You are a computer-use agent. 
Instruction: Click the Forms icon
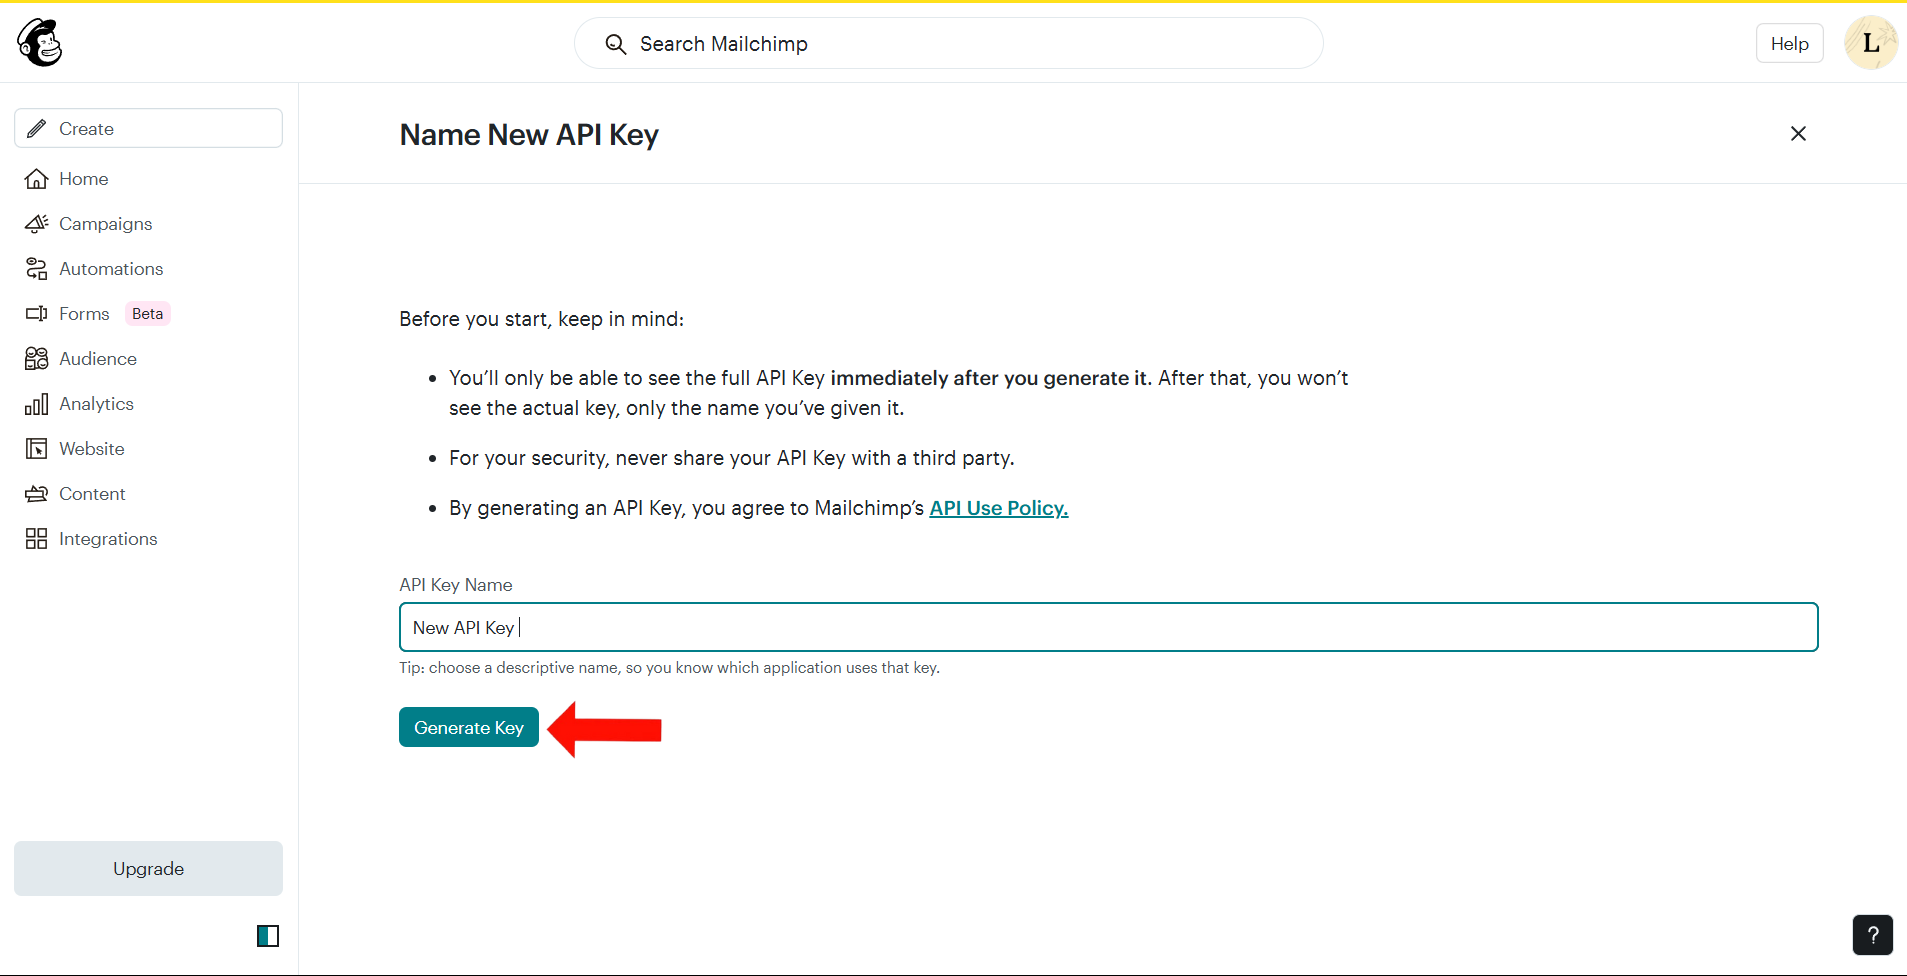pyautogui.click(x=37, y=314)
